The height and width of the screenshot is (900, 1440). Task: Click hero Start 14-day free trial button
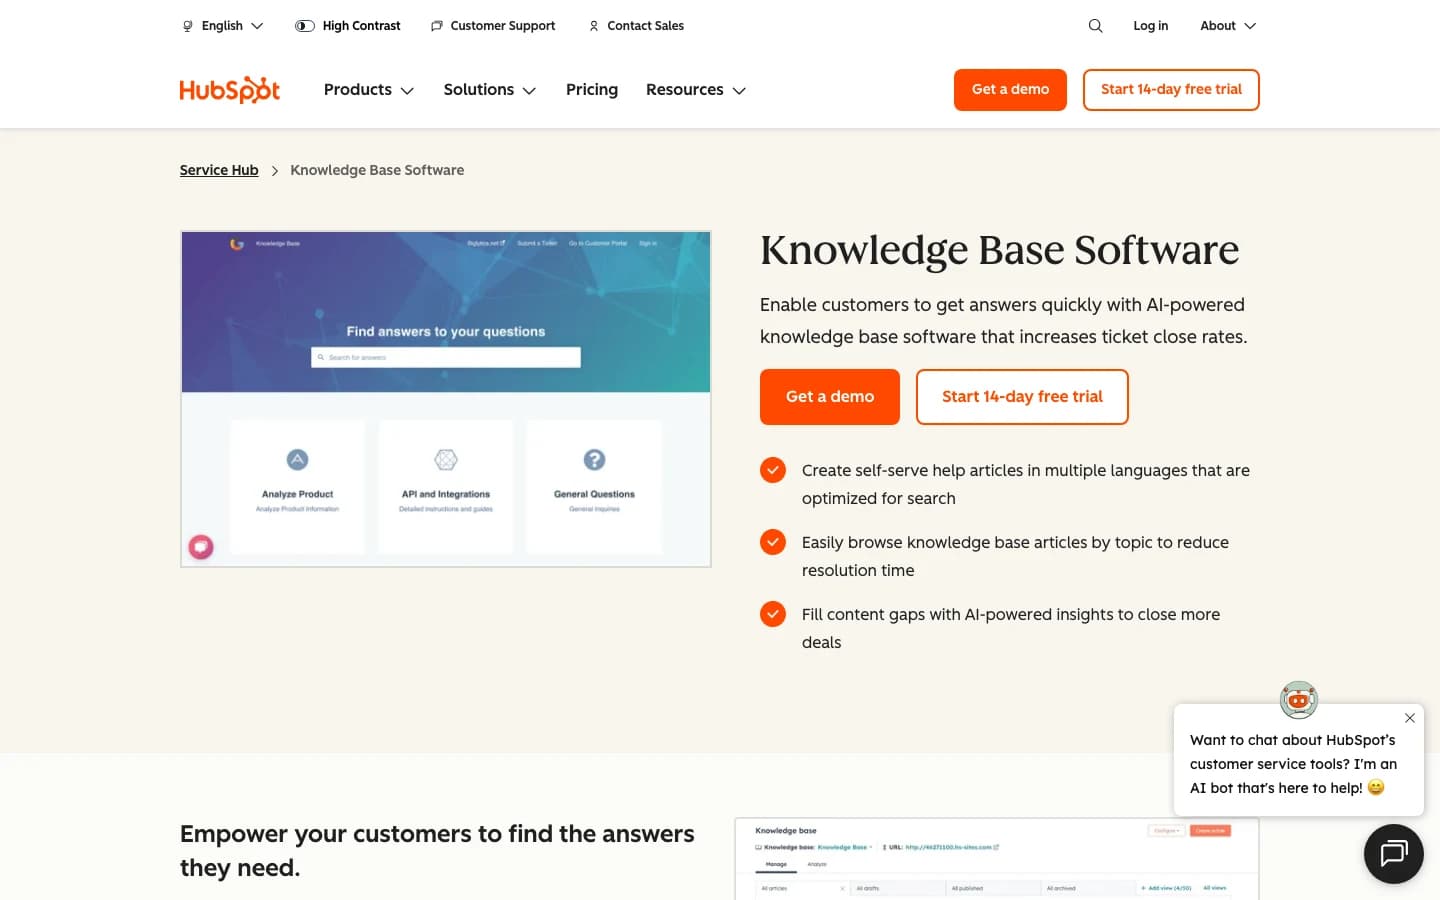pos(1022,397)
